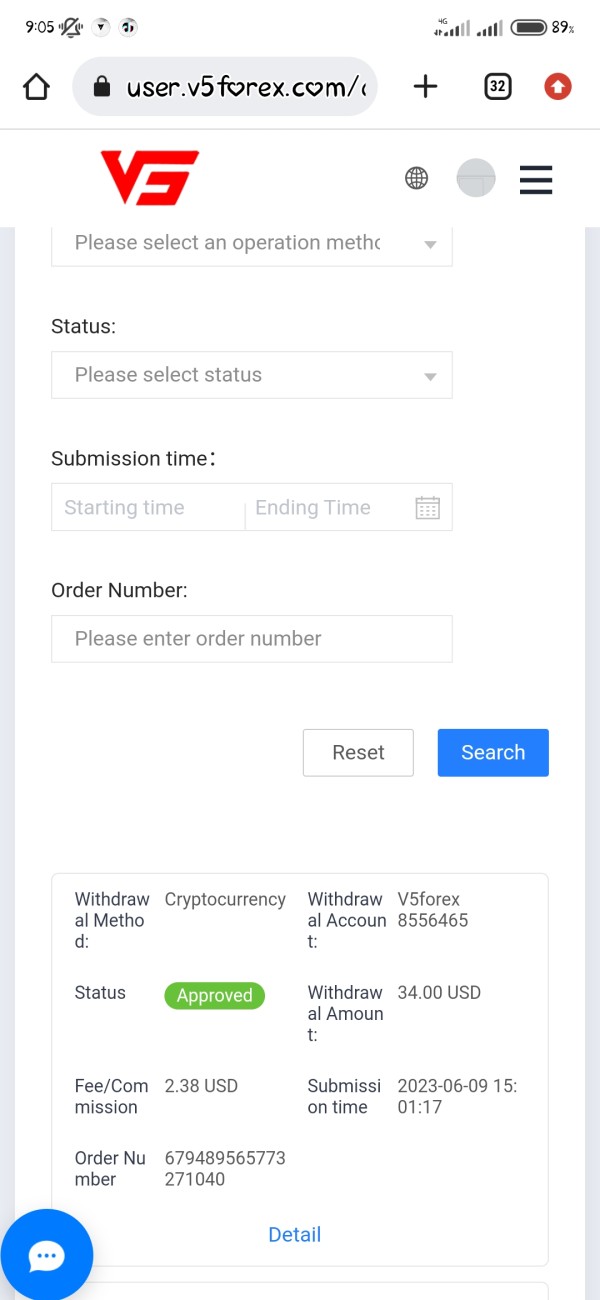Viewport: 600px width, 1300px height.
Task: Expand the operation method dropdown
Action: (251, 243)
